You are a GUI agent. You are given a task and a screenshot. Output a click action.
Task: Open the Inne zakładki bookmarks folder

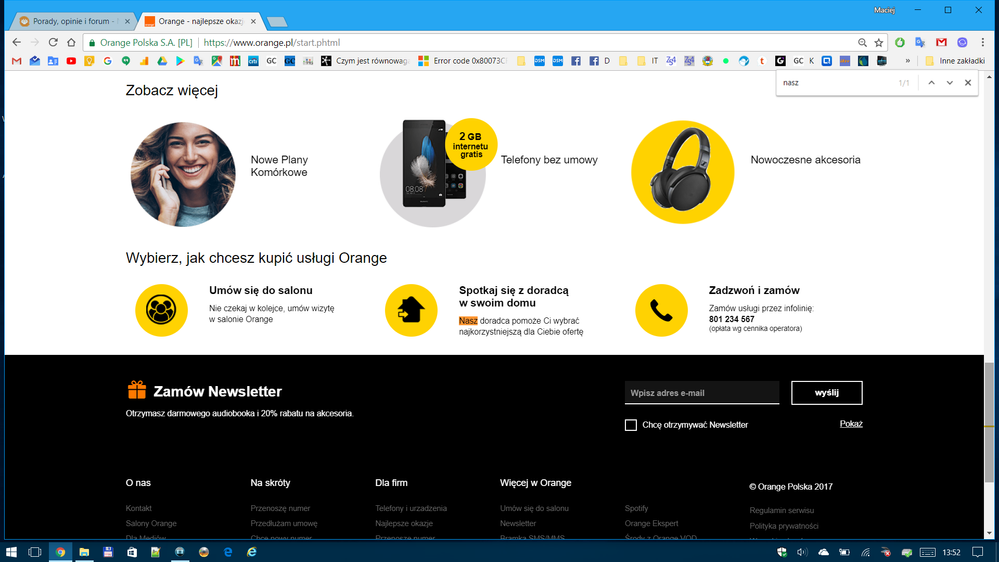tap(954, 61)
